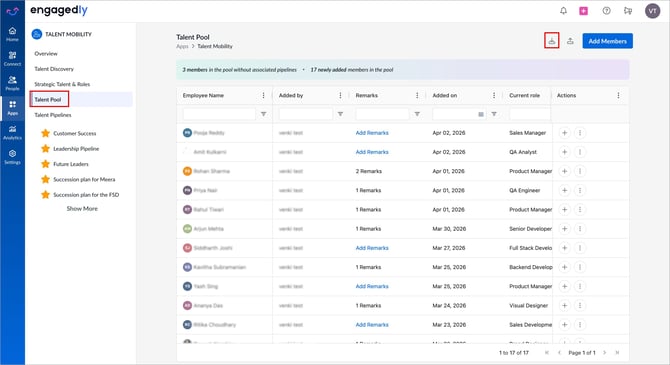Go to the first page in pagination
The height and width of the screenshot is (365, 670).
click(x=547, y=353)
